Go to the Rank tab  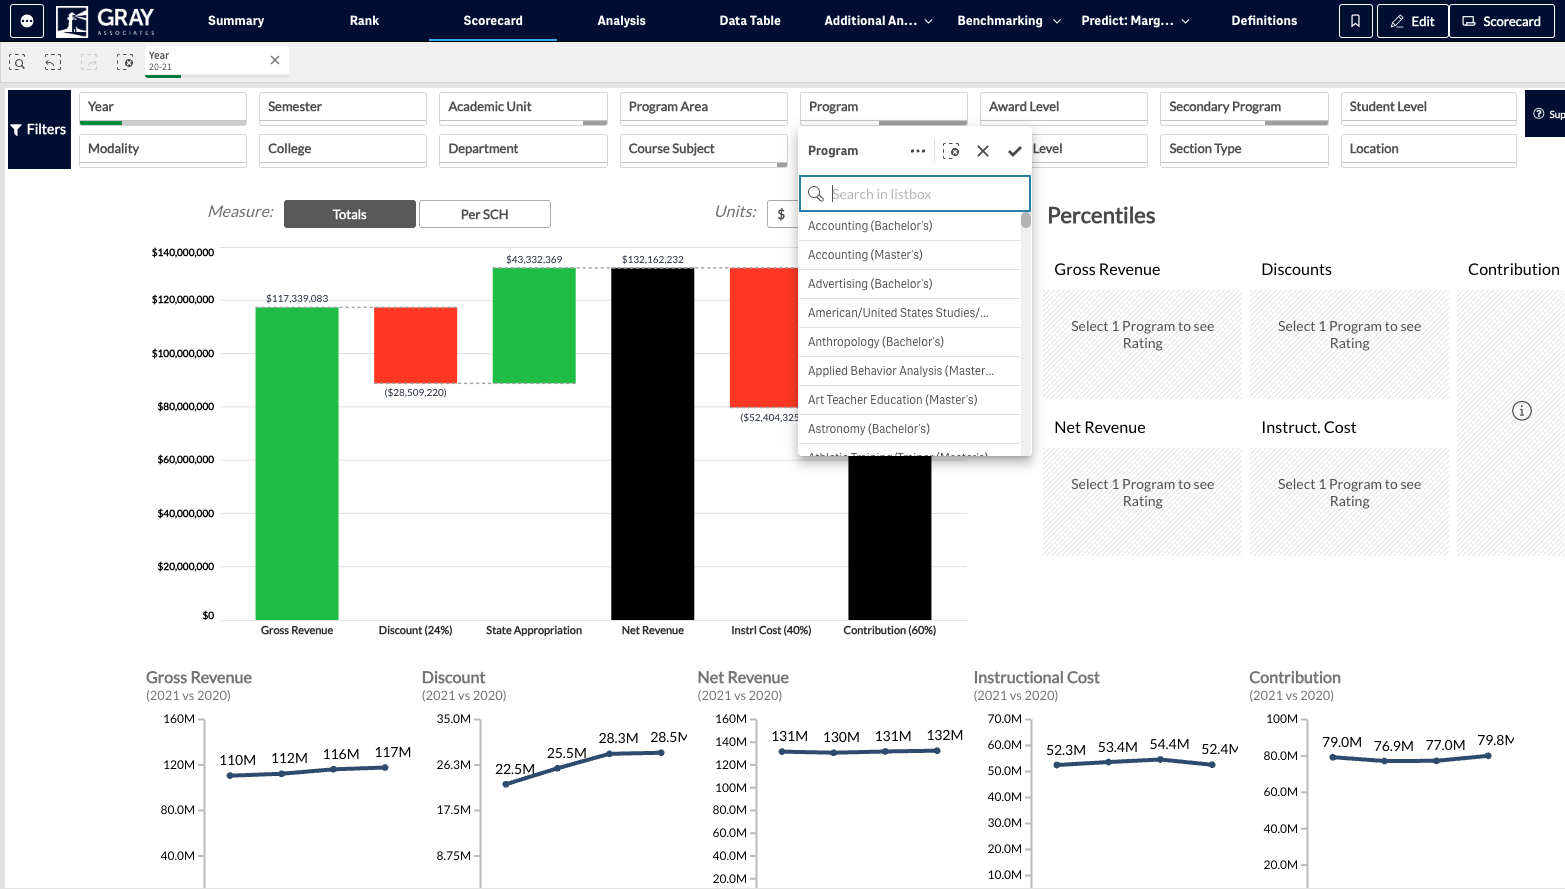click(364, 20)
